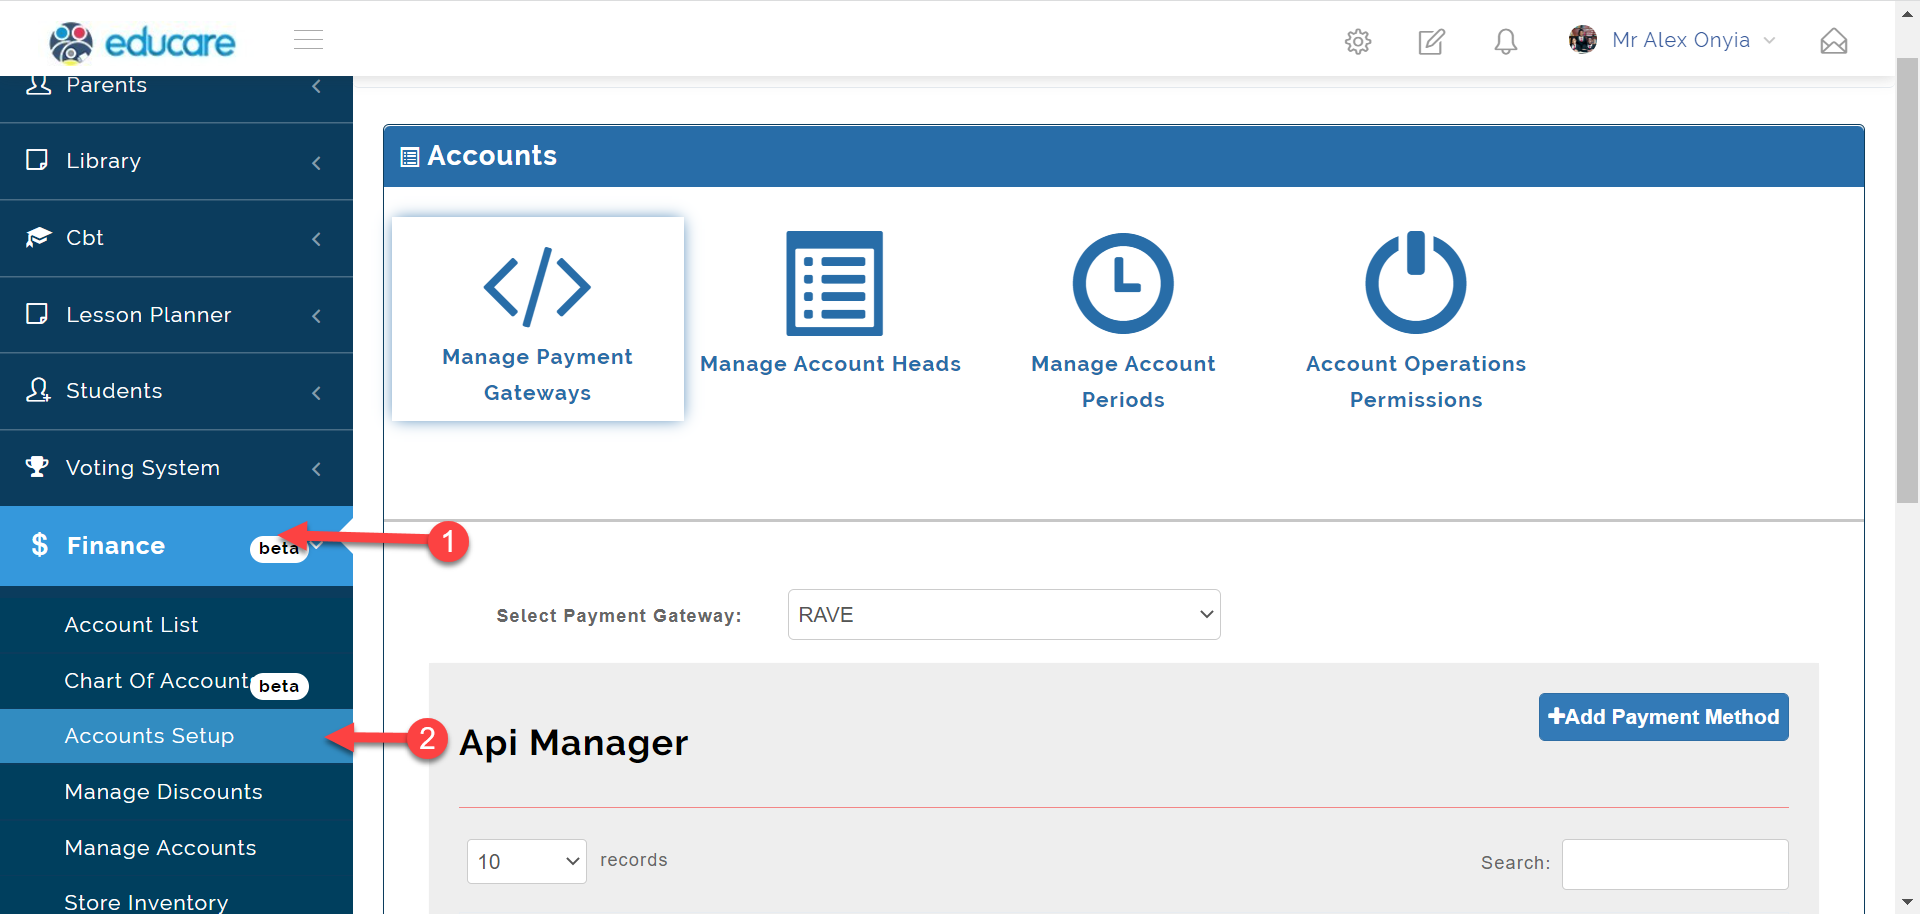Click the Cbt graduation cap icon
Image resolution: width=1920 pixels, height=914 pixels.
[x=38, y=237]
